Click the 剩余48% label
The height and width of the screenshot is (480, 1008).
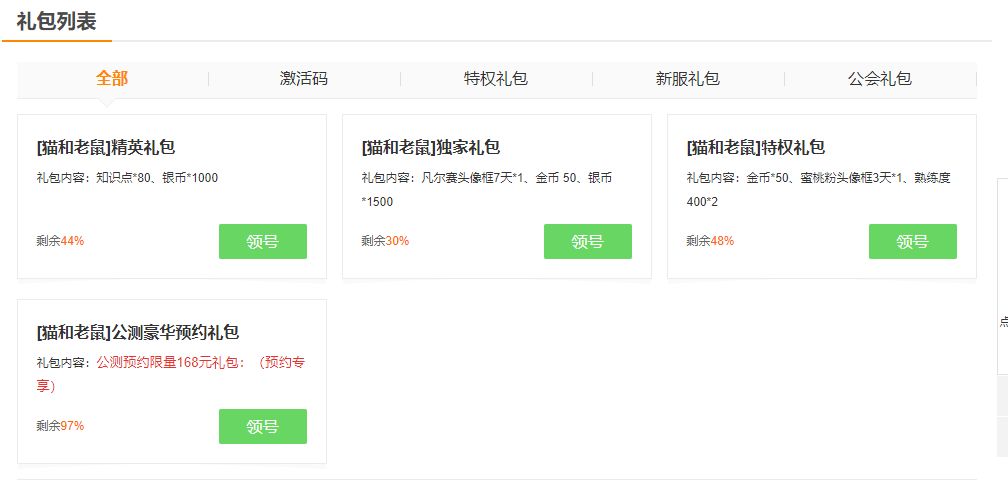(x=710, y=241)
